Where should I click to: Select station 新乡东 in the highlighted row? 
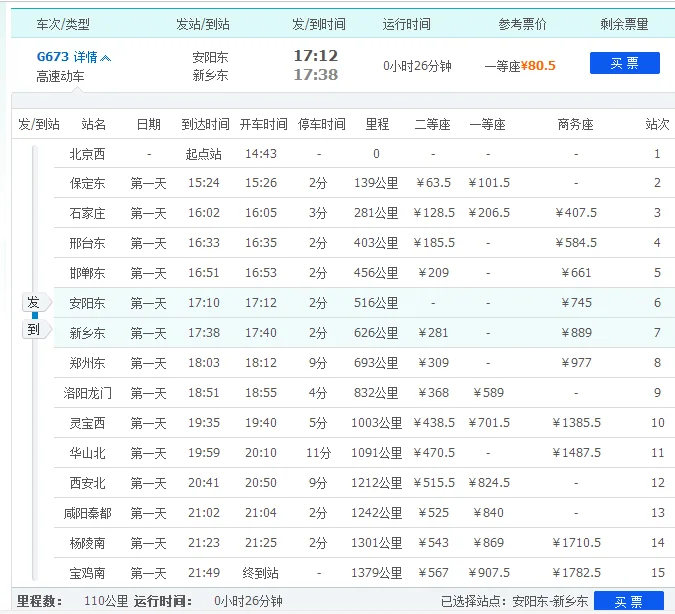coord(87,333)
